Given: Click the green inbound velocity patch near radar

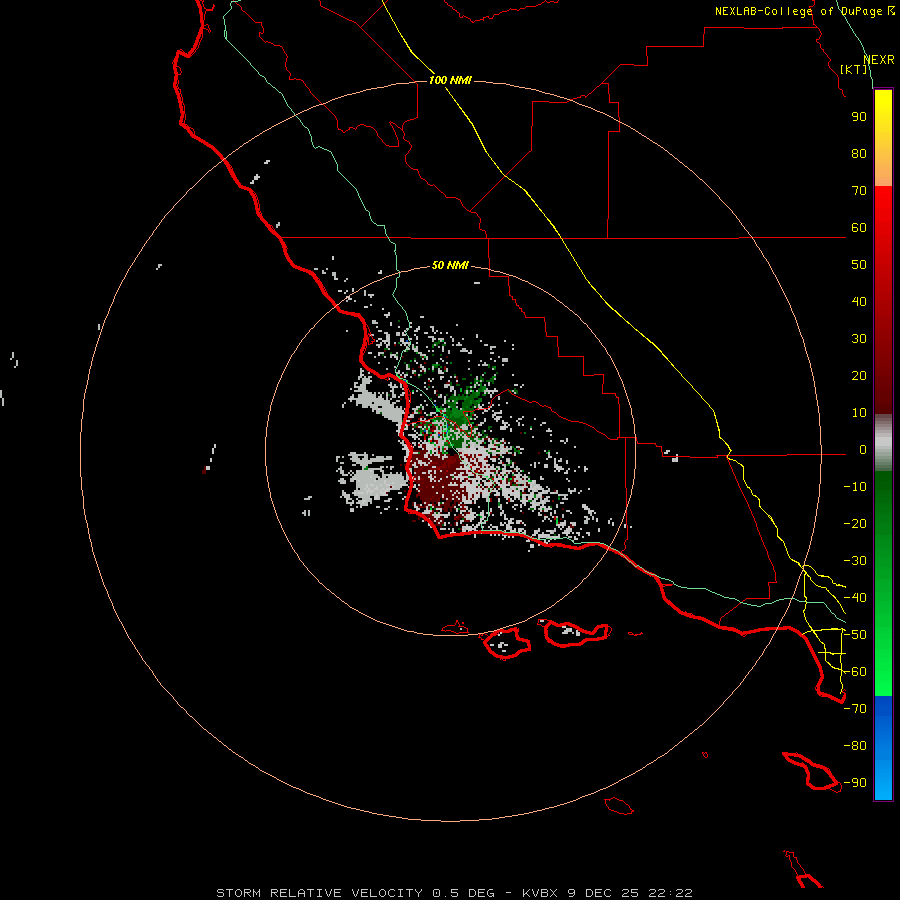Looking at the screenshot, I should (x=461, y=409).
